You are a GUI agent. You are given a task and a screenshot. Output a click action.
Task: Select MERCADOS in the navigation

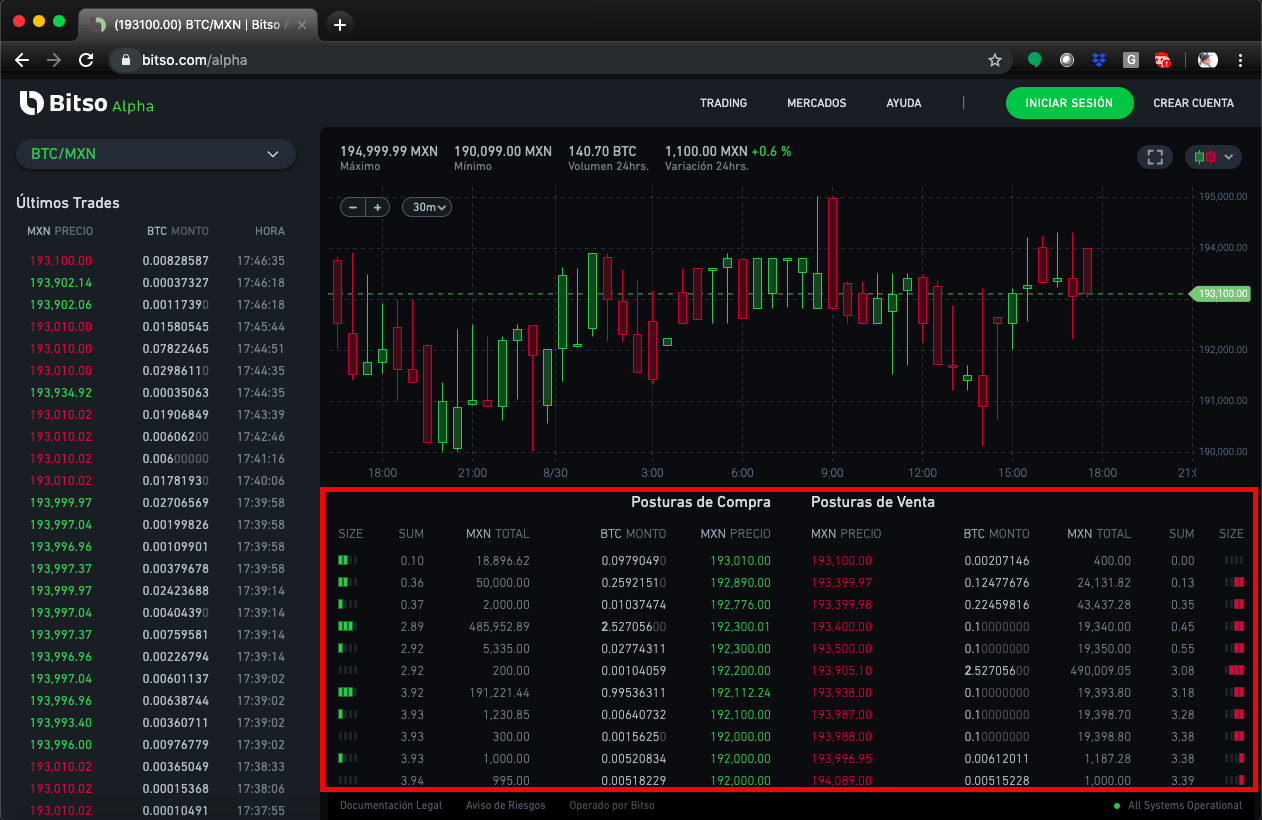[816, 103]
